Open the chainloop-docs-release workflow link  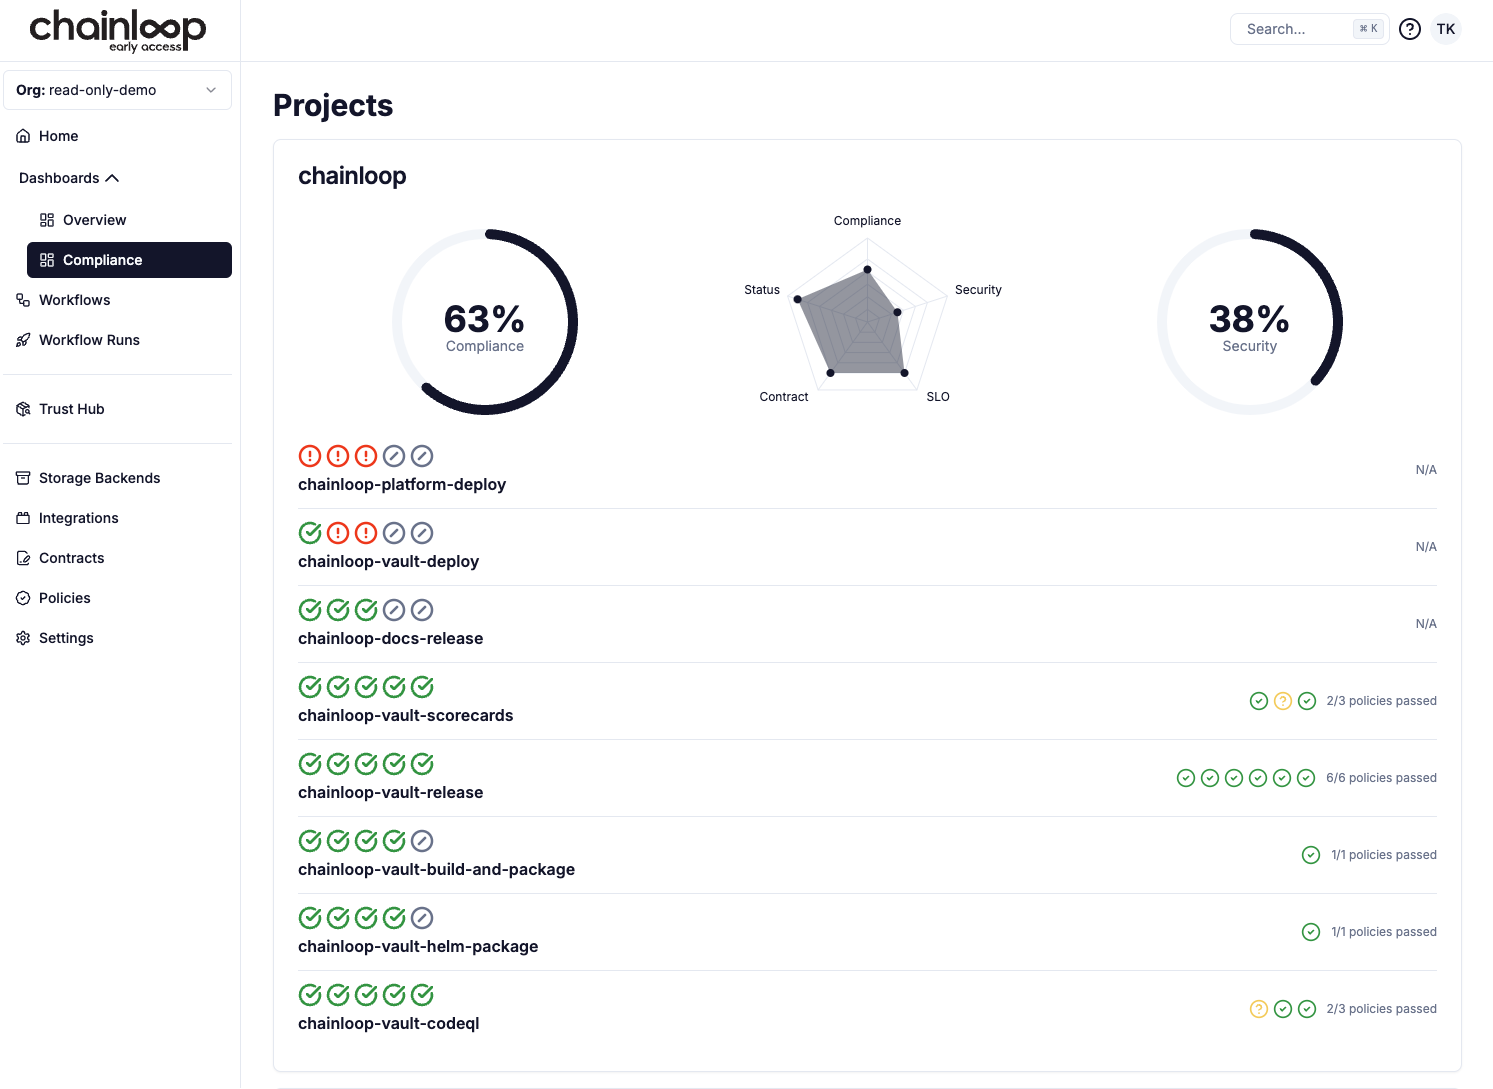[x=390, y=639]
